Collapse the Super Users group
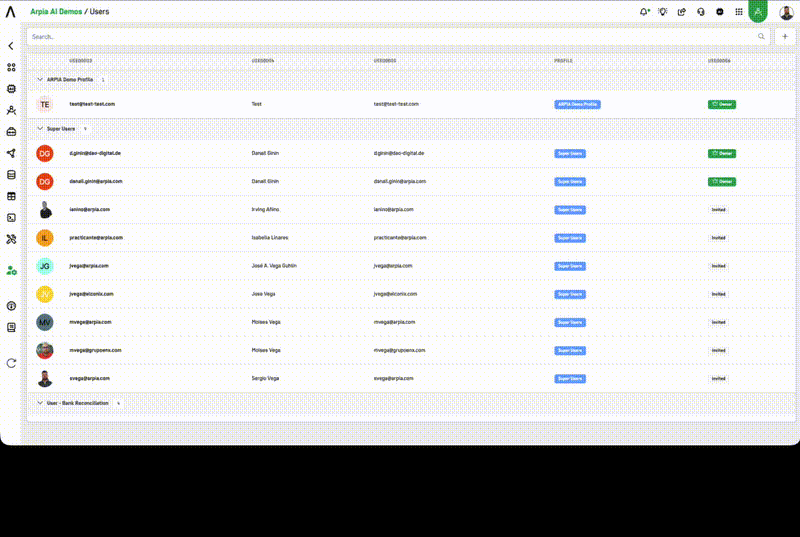The width and height of the screenshot is (800, 537). (40, 129)
